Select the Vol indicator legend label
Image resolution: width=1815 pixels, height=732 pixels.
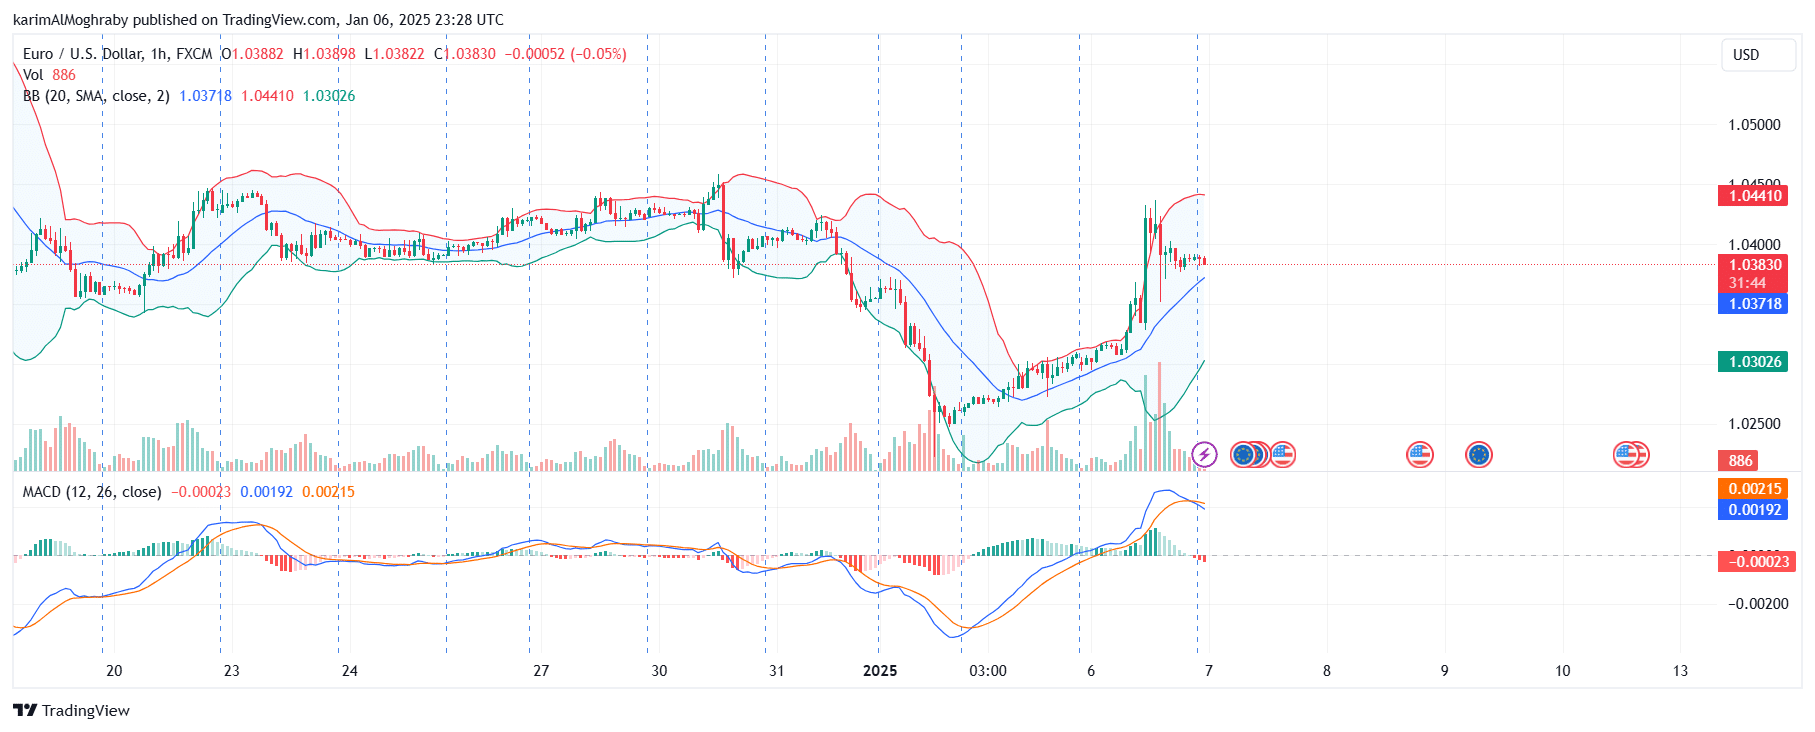pos(33,75)
